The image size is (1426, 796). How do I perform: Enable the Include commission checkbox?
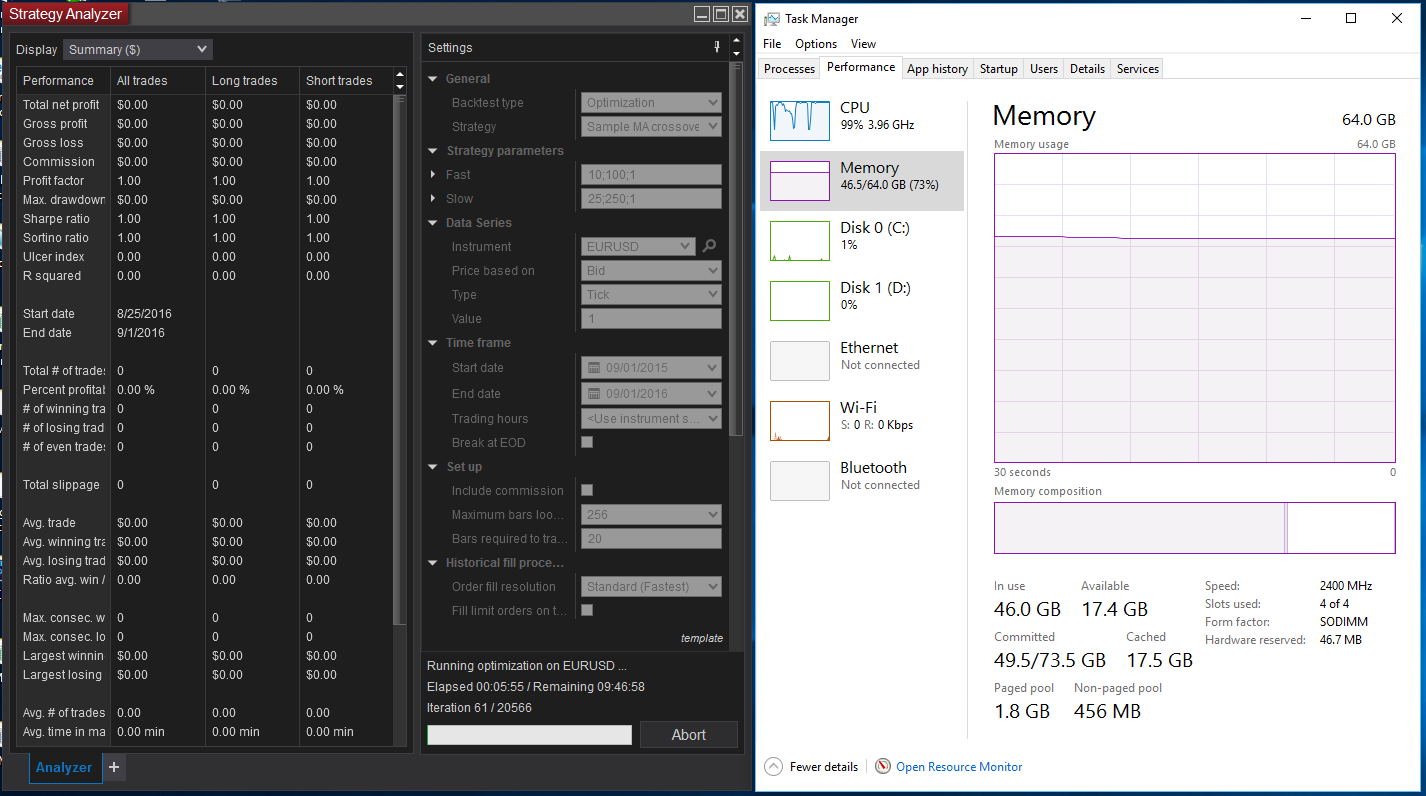tap(587, 490)
